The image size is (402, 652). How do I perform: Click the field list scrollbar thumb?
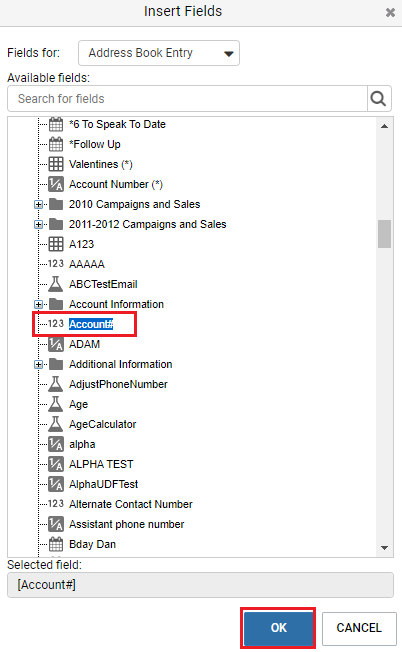(385, 234)
